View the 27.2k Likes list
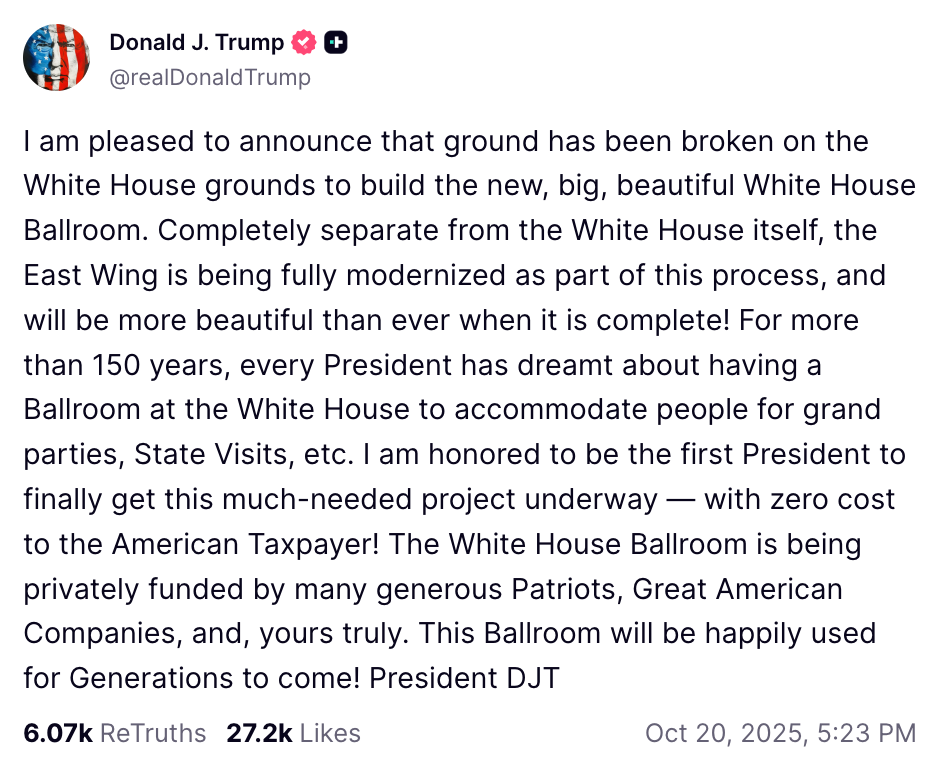 click(293, 733)
